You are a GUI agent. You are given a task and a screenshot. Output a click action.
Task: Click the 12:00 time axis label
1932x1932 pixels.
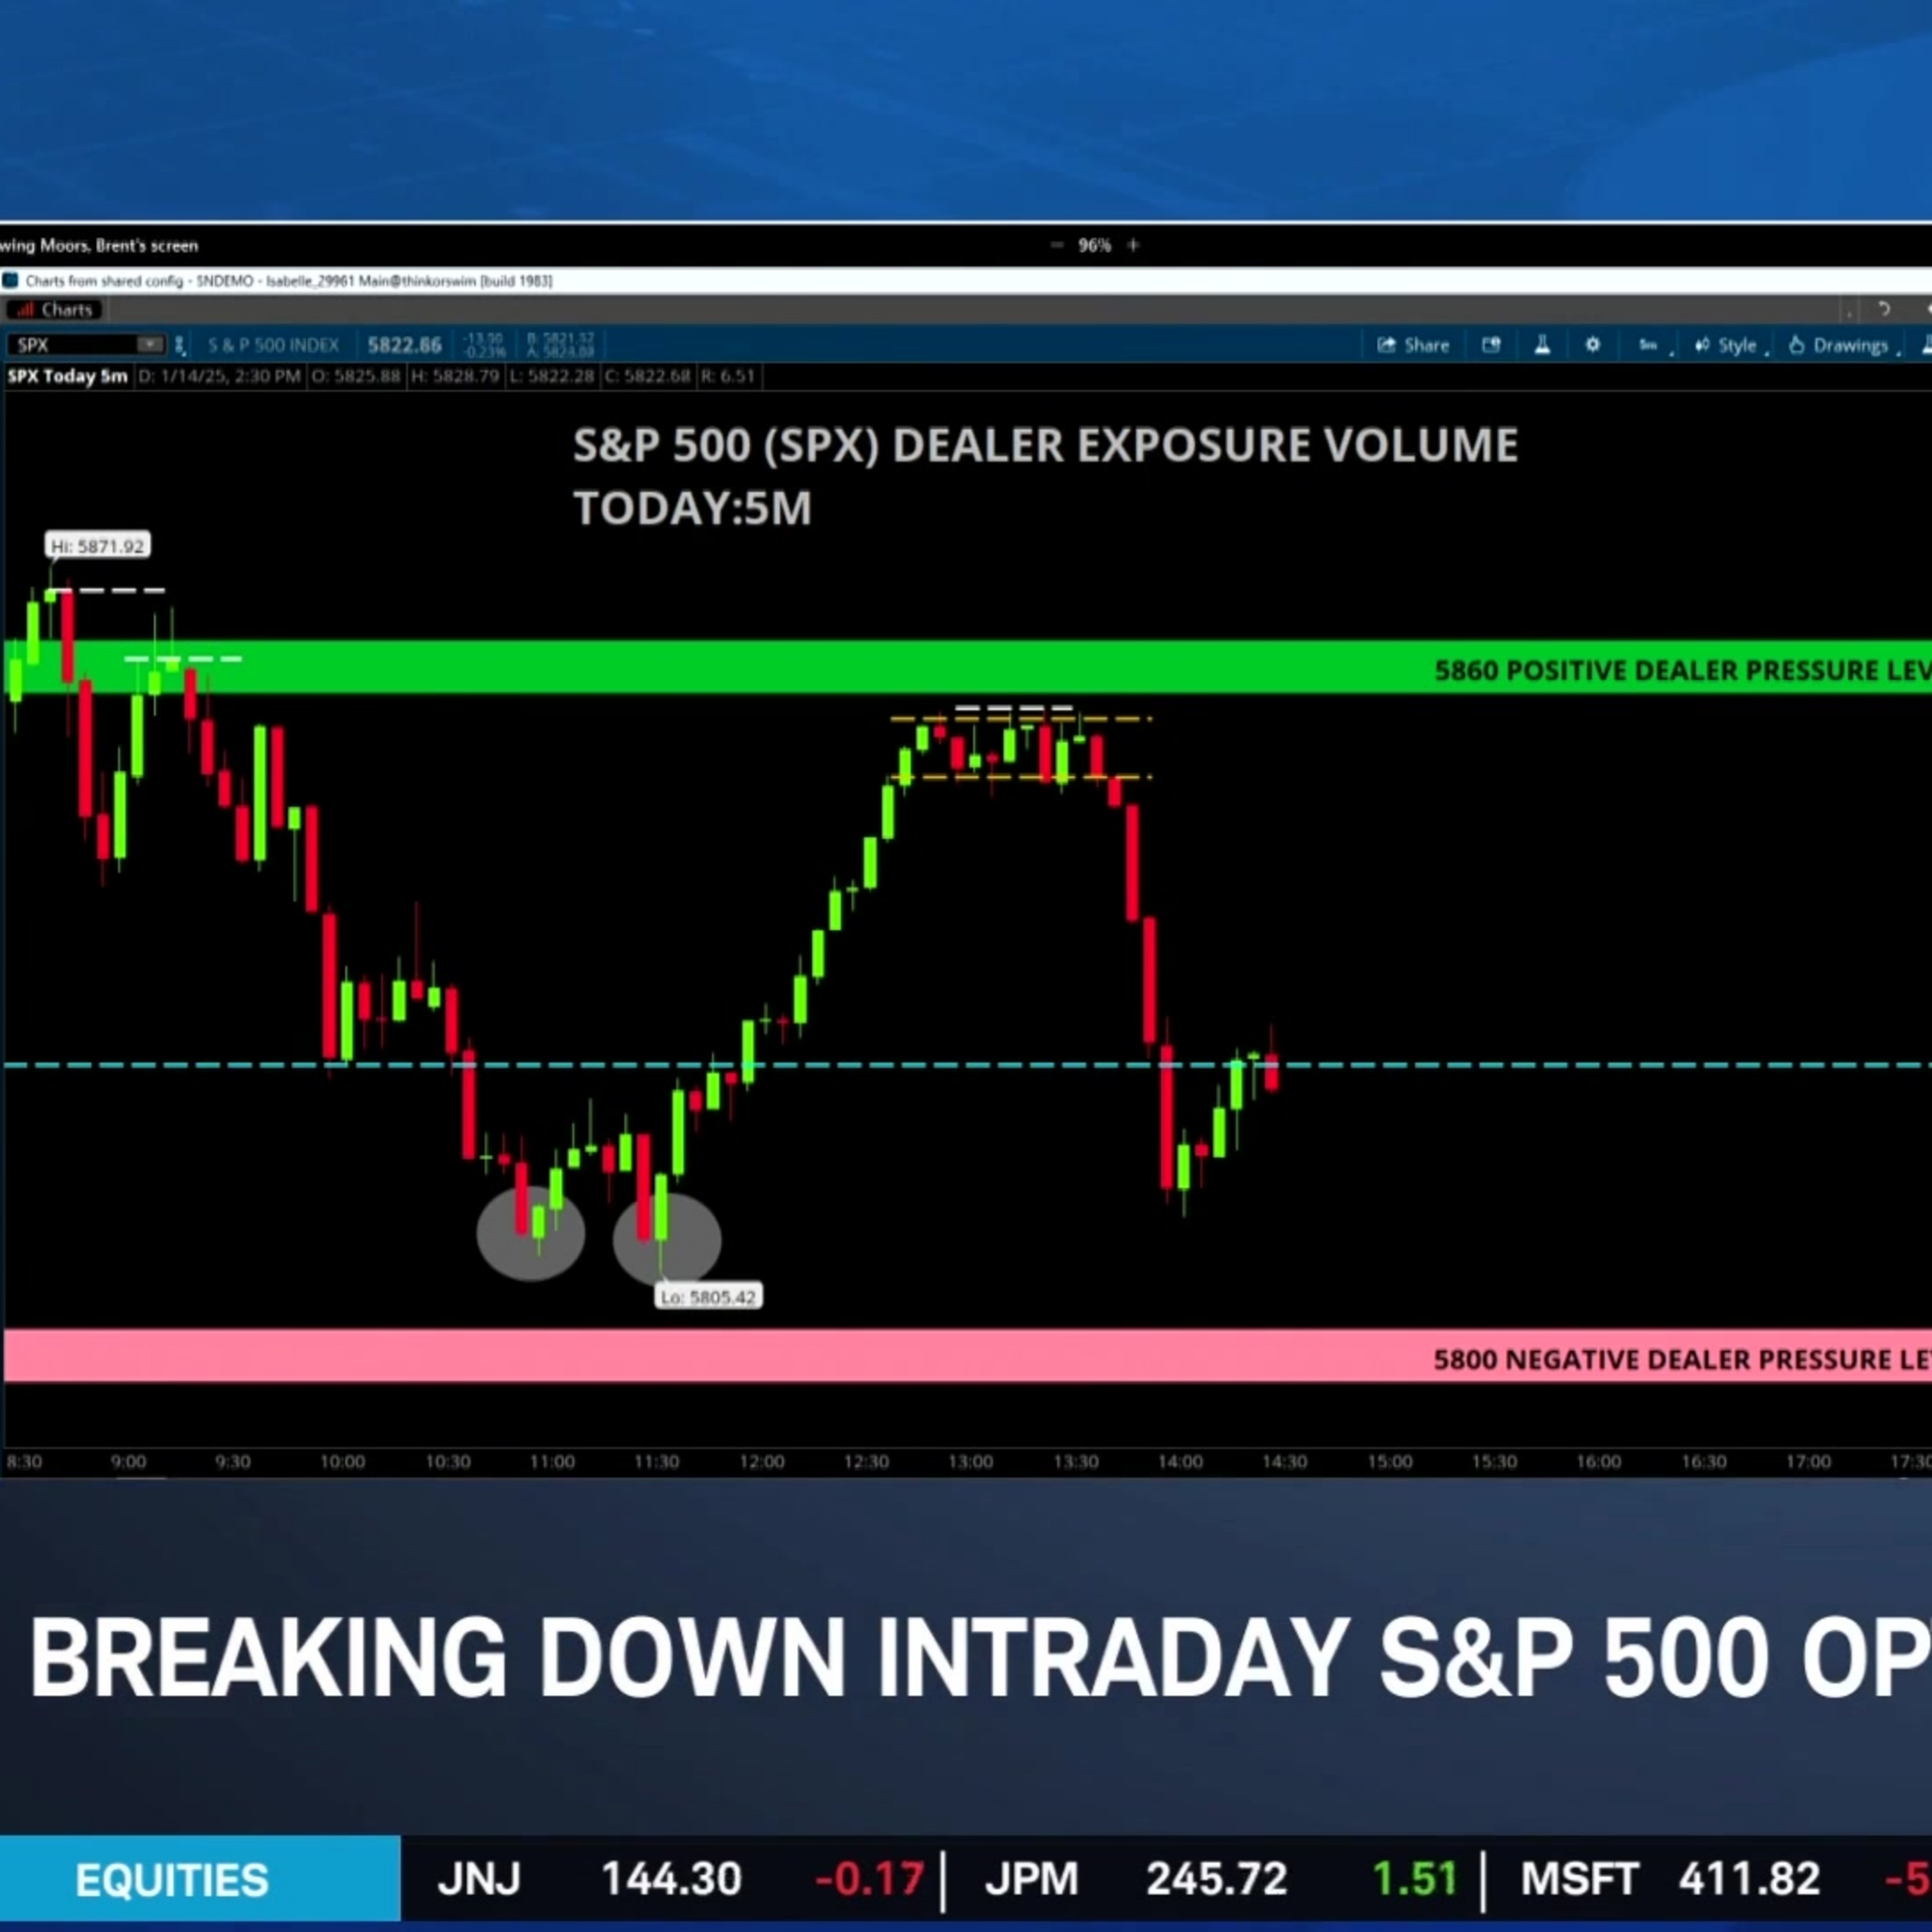[761, 1462]
